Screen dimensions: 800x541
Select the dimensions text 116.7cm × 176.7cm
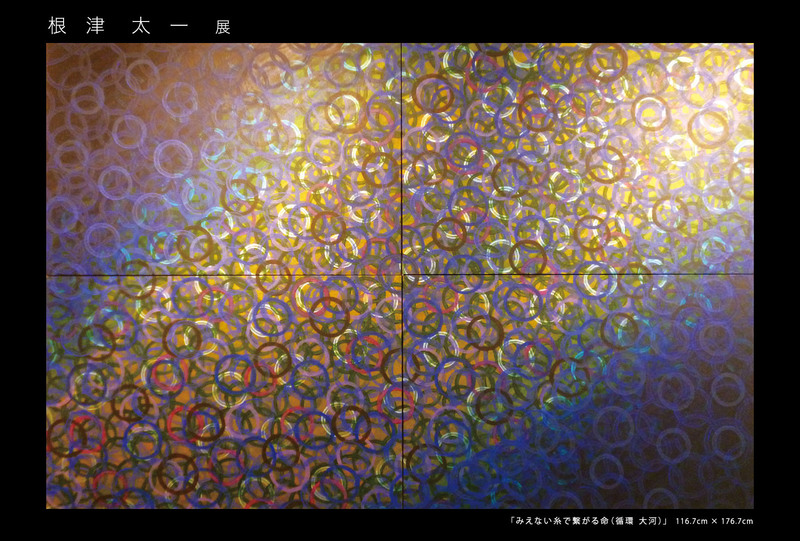(714, 521)
